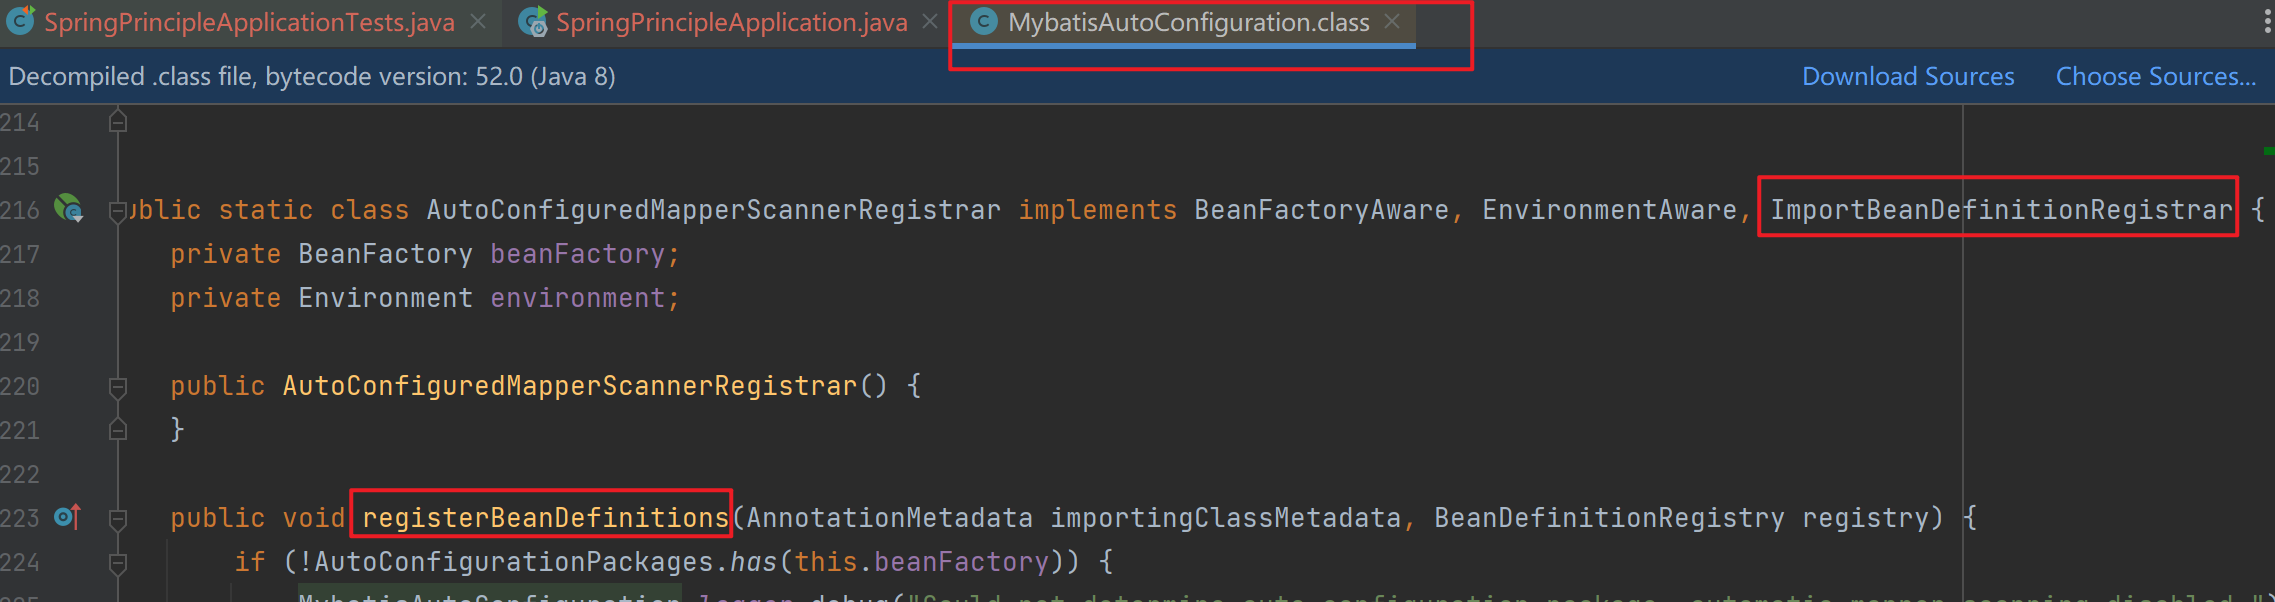
Task: Click the environment field on line 218
Action: [577, 298]
